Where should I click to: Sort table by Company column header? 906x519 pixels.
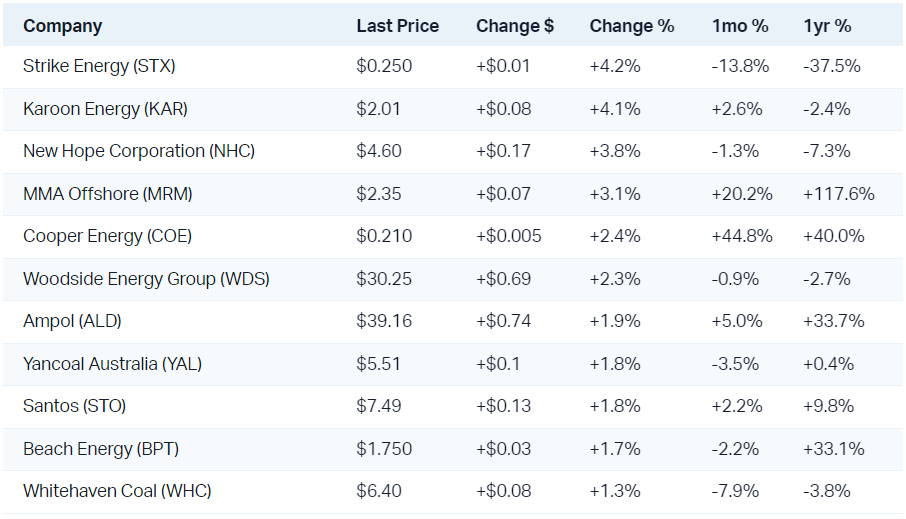click(62, 26)
